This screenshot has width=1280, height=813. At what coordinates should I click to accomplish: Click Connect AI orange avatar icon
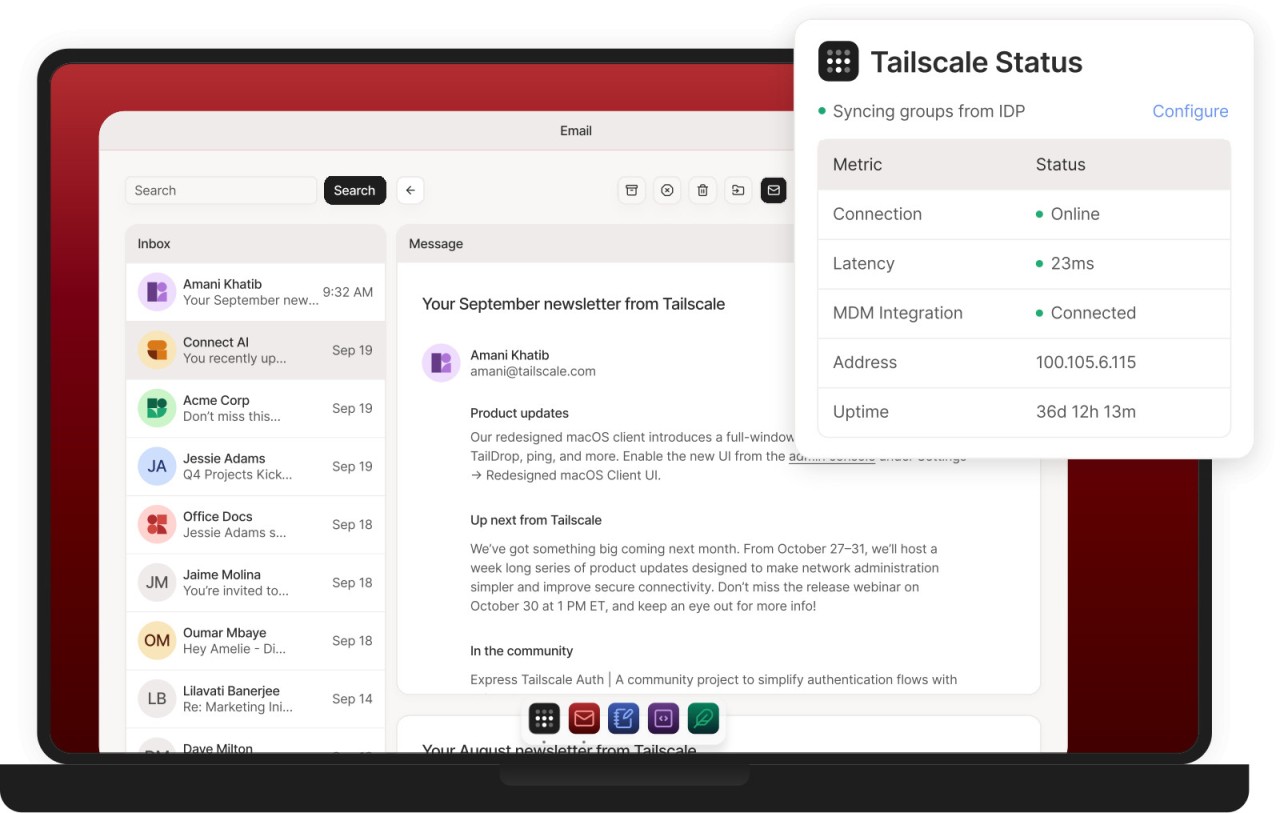tap(157, 350)
